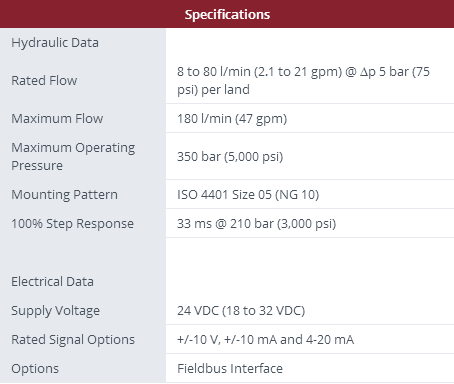Select the Hydraulic Data section label
This screenshot has width=454, height=384.
55,43
